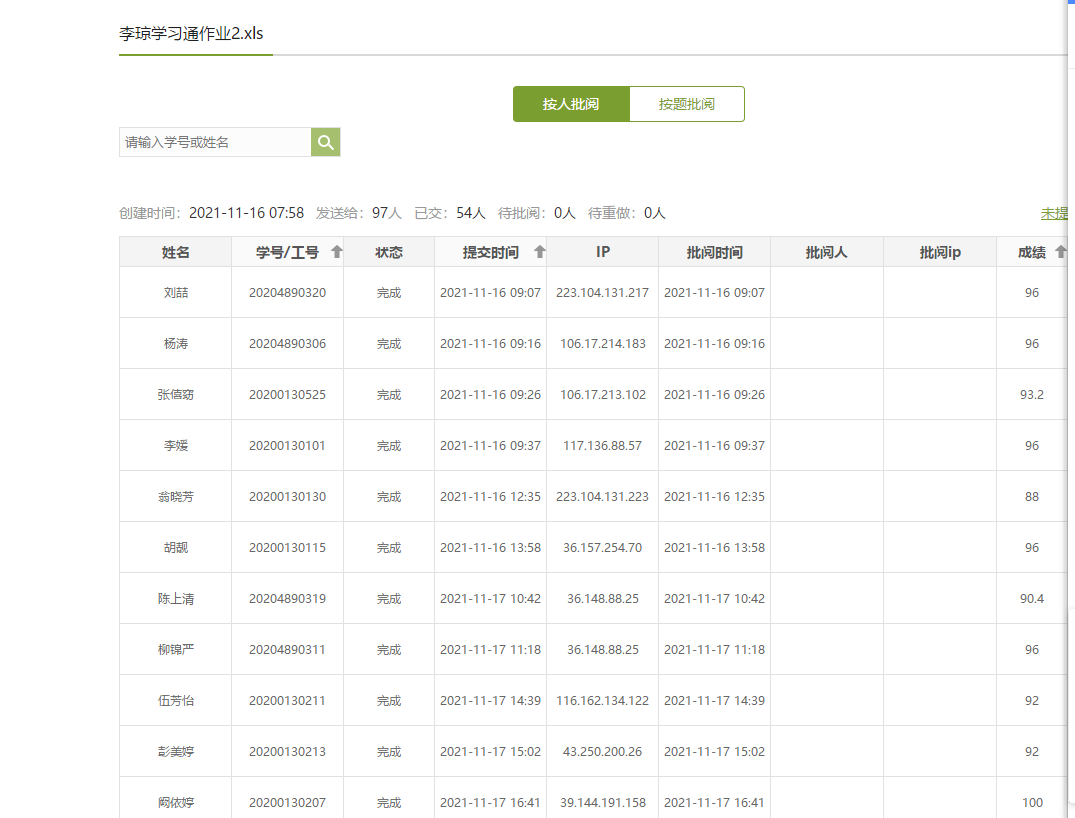The width and height of the screenshot is (1075, 818).
Task: Click the vertical scrollbar on right edge
Action: tap(1069, 400)
